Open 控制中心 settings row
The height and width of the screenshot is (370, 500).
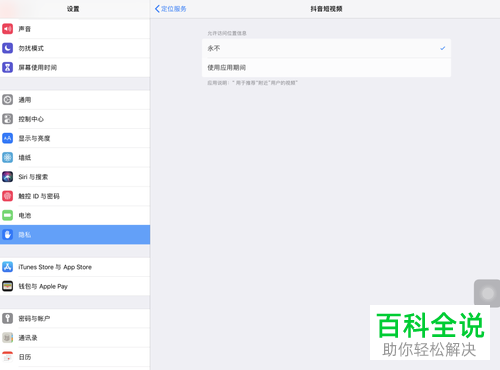tap(75, 119)
